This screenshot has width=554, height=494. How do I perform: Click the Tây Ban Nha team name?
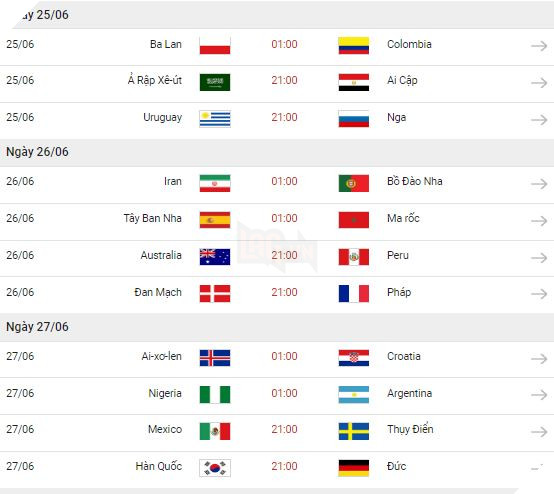point(153,218)
